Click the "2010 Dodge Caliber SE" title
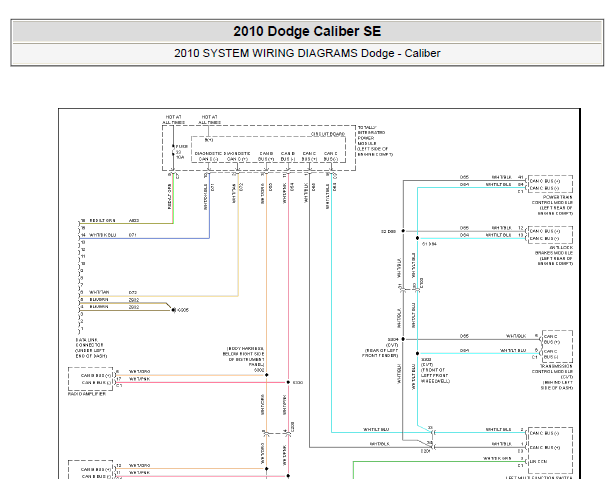The image size is (605, 479). click(307, 31)
